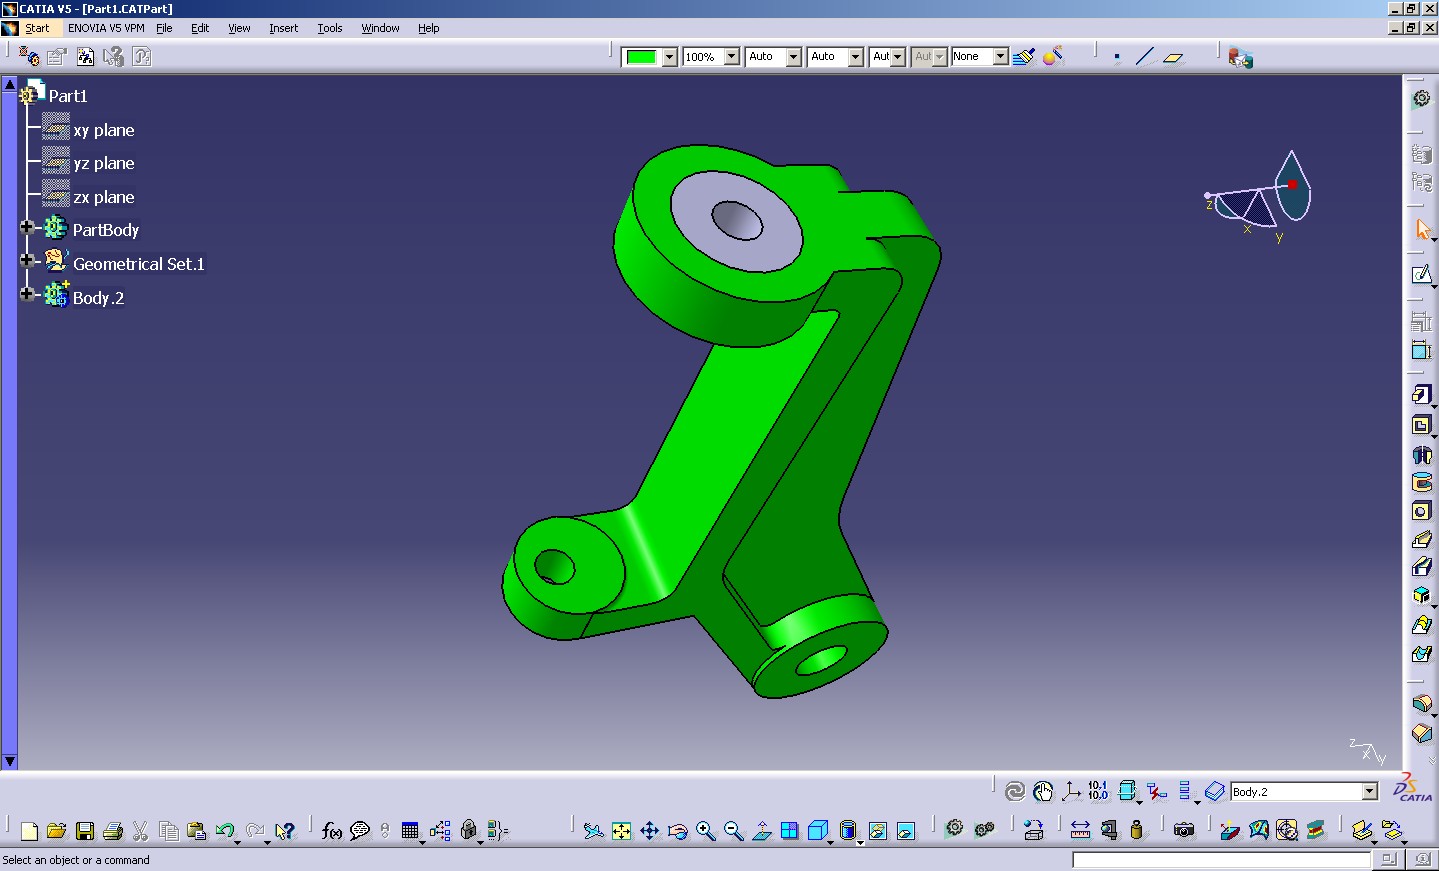Click the command input field
This screenshot has height=871, width=1439.
point(1221,859)
